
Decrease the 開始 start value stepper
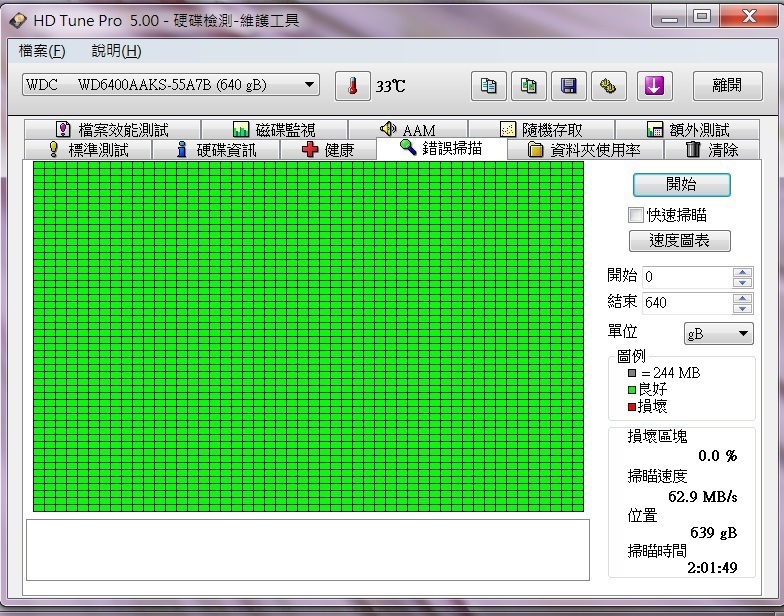tap(742, 282)
